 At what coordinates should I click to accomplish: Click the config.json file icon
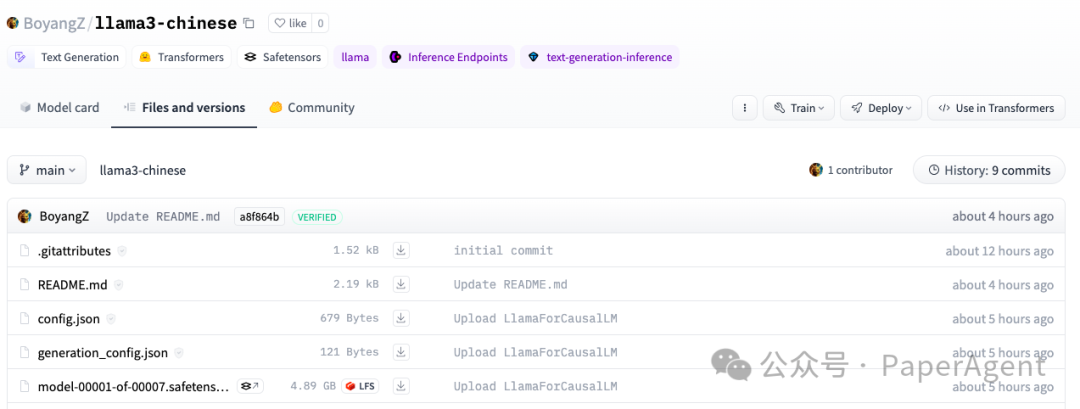[x=25, y=319]
